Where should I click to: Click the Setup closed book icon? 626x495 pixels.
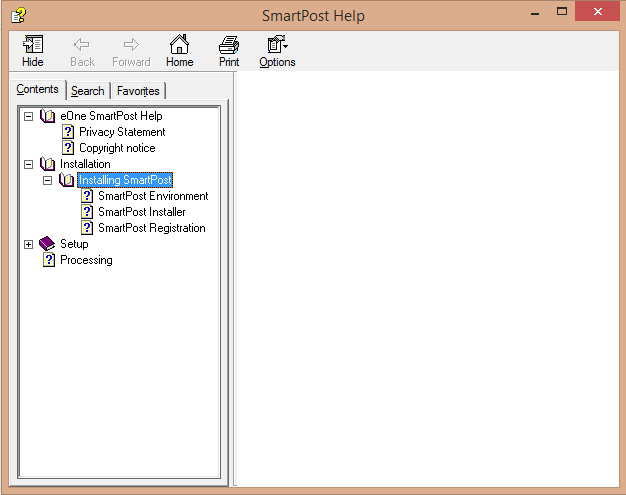coord(47,244)
